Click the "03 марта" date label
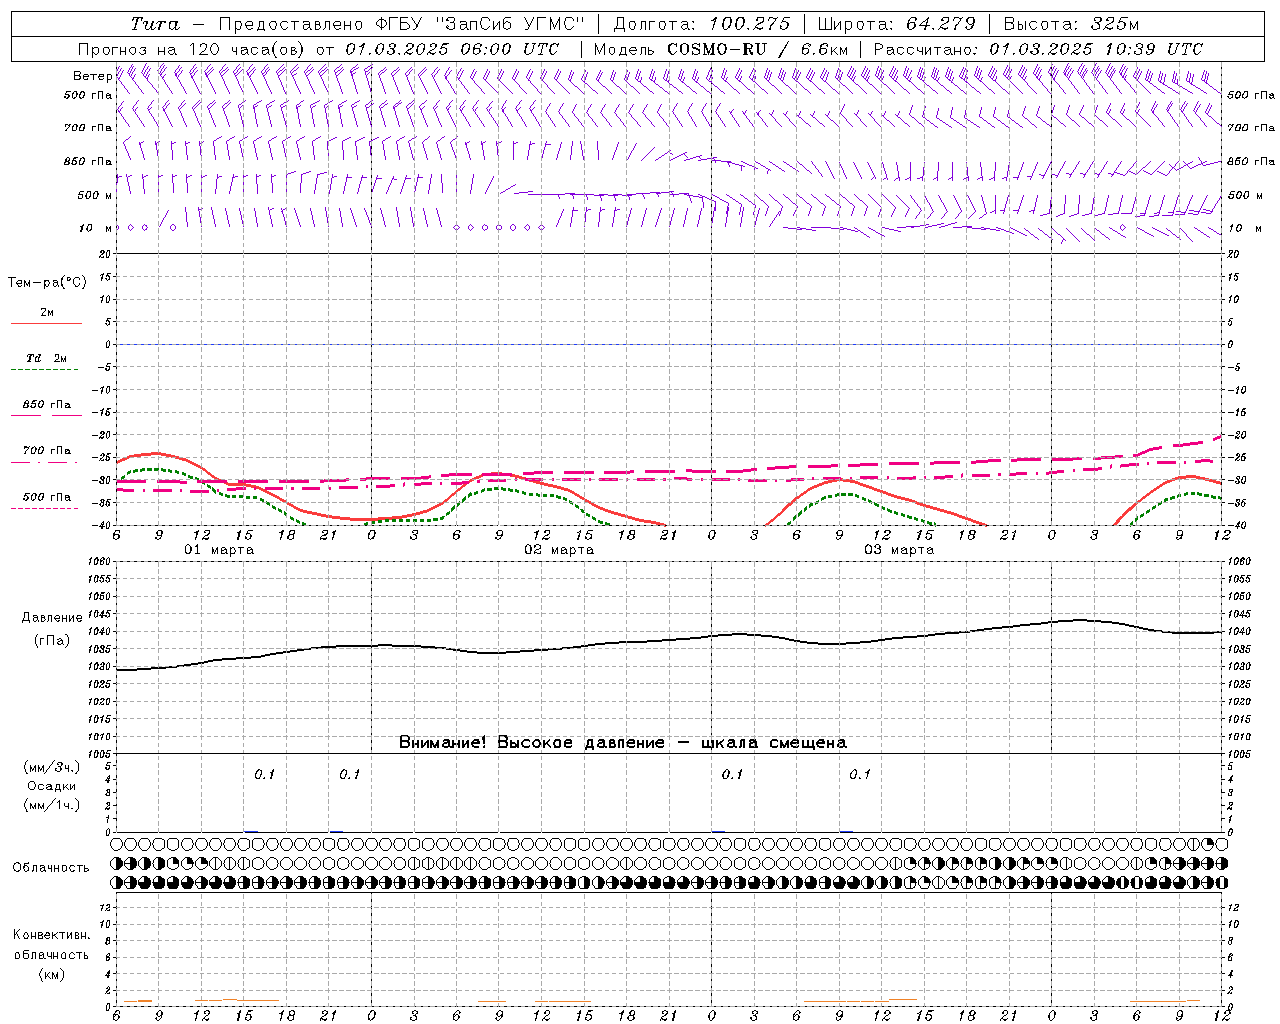 click(899, 550)
